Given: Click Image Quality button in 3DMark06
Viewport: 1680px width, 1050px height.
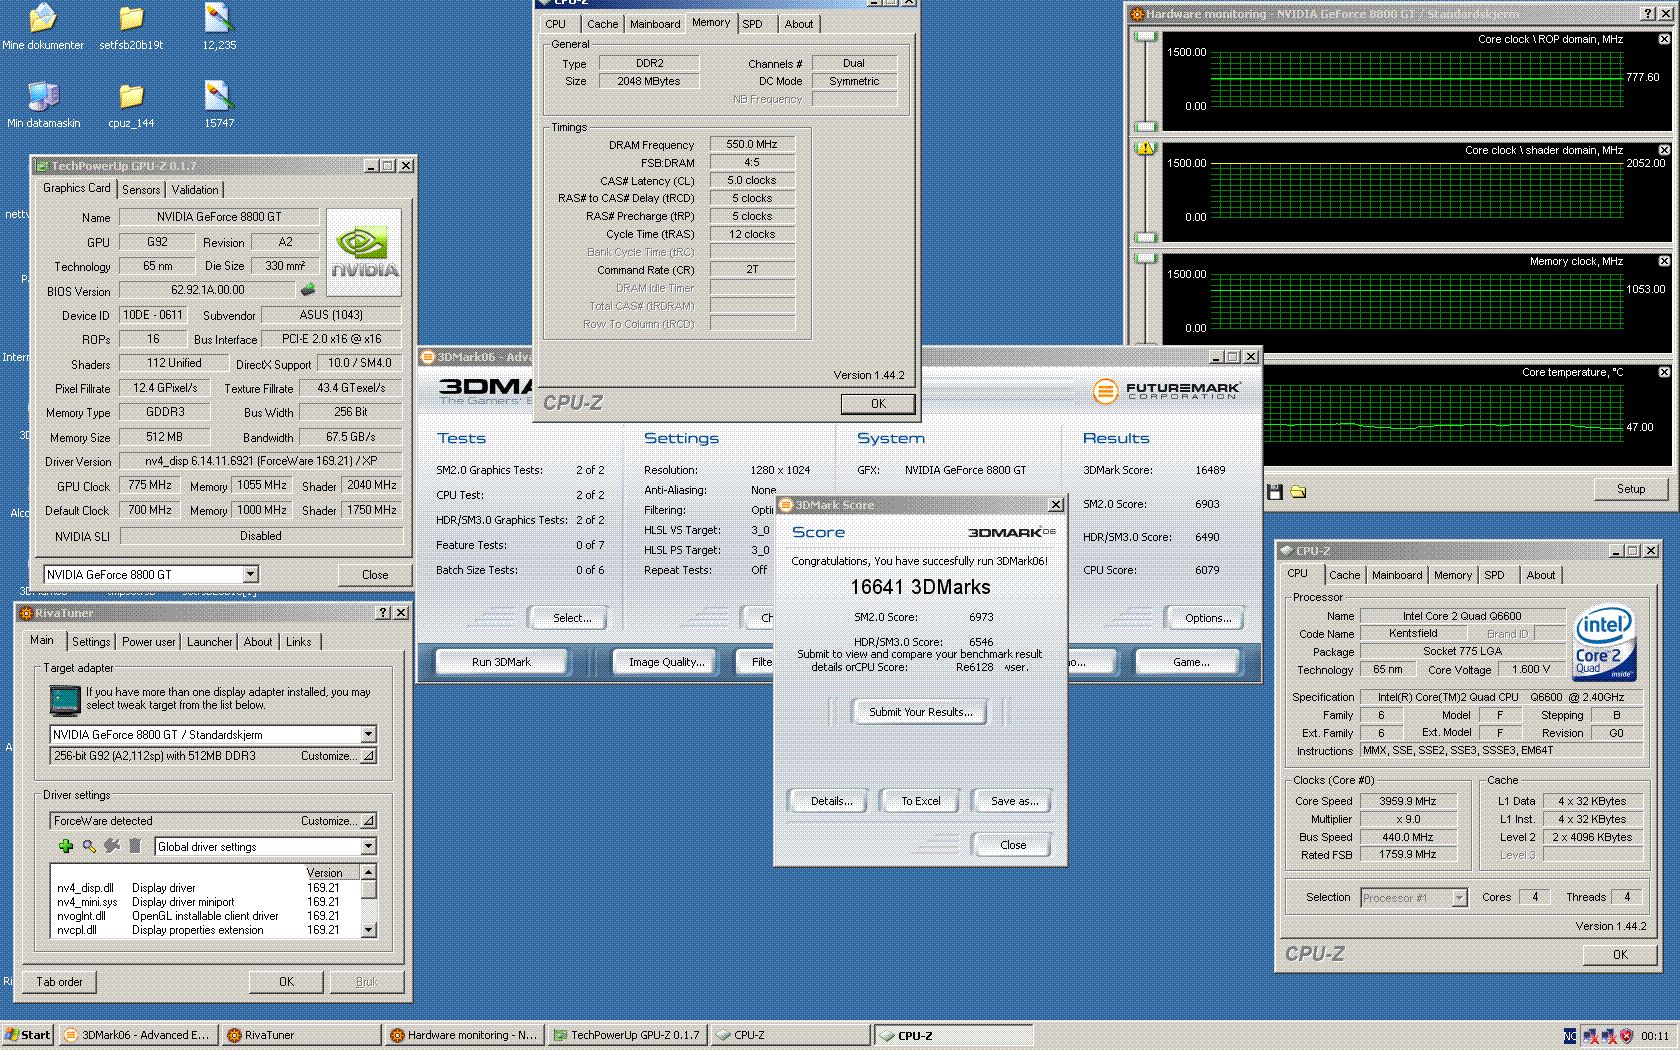Looking at the screenshot, I should [x=666, y=662].
